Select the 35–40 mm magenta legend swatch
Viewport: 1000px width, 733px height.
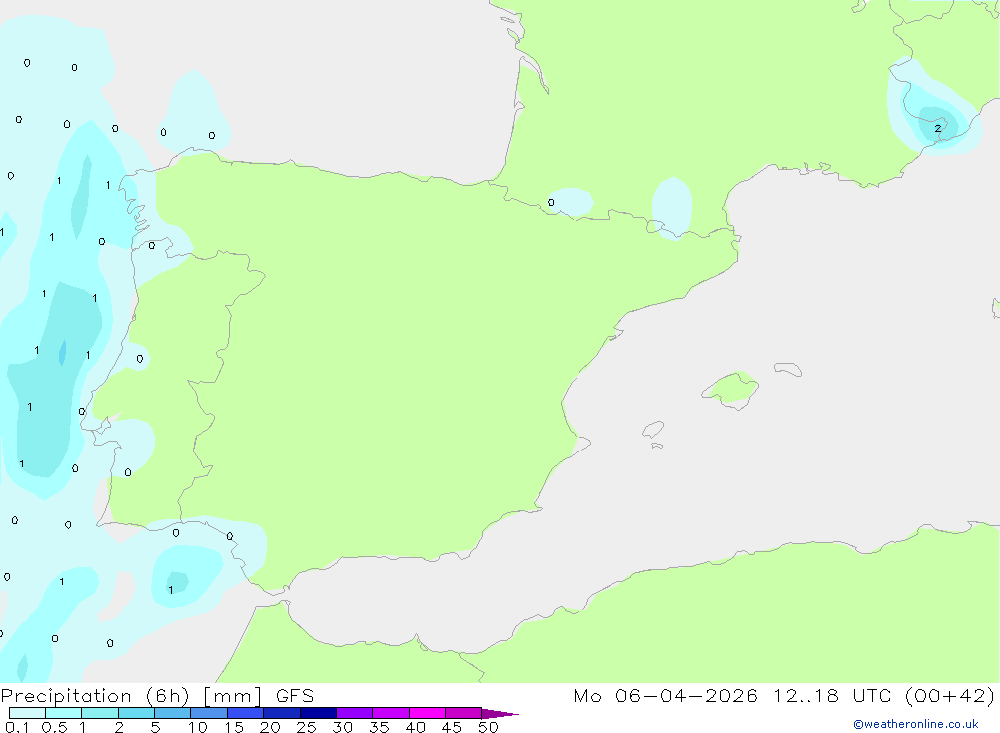(390, 713)
